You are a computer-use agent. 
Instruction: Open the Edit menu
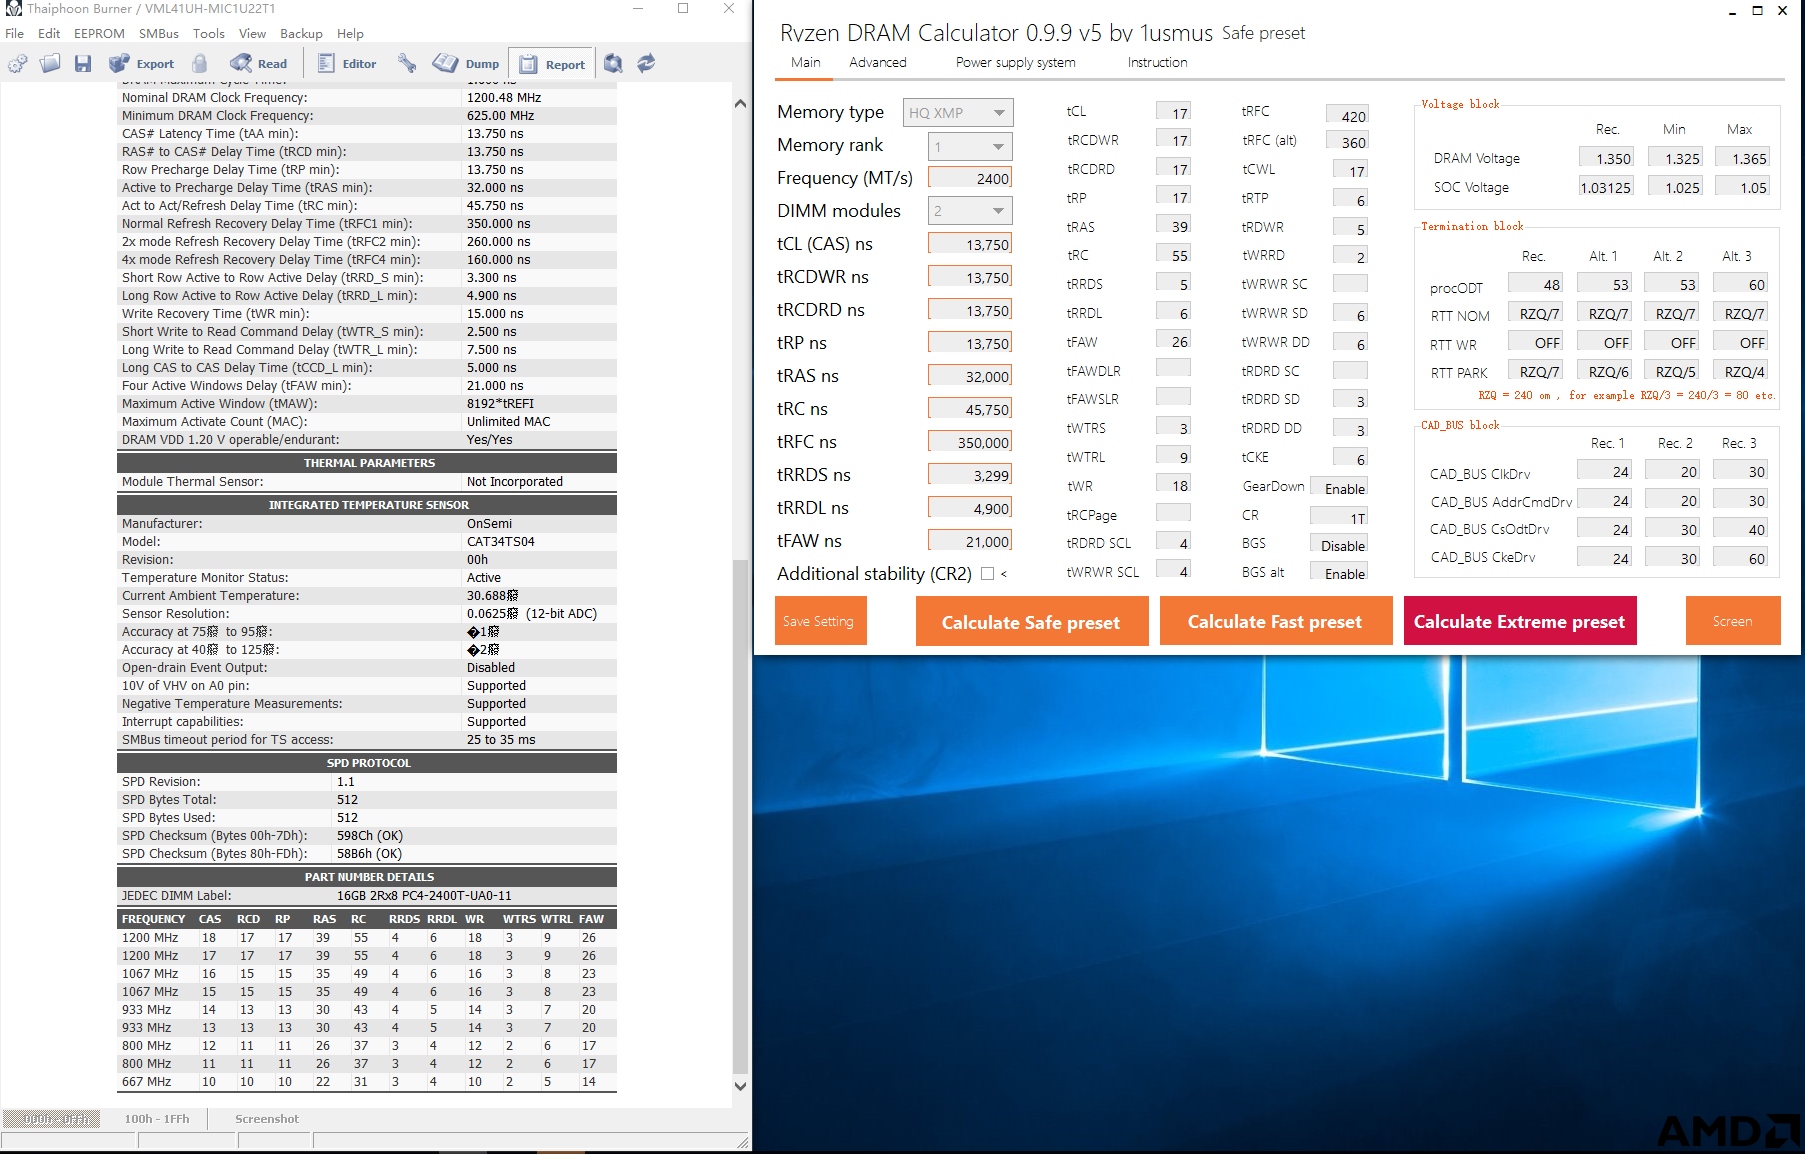(x=49, y=34)
